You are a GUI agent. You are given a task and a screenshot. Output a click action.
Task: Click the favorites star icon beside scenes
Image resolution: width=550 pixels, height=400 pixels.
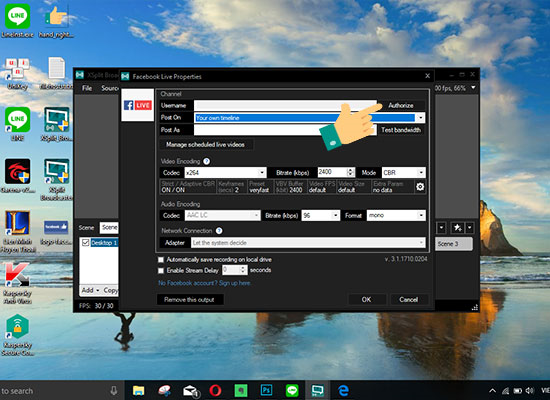458,228
